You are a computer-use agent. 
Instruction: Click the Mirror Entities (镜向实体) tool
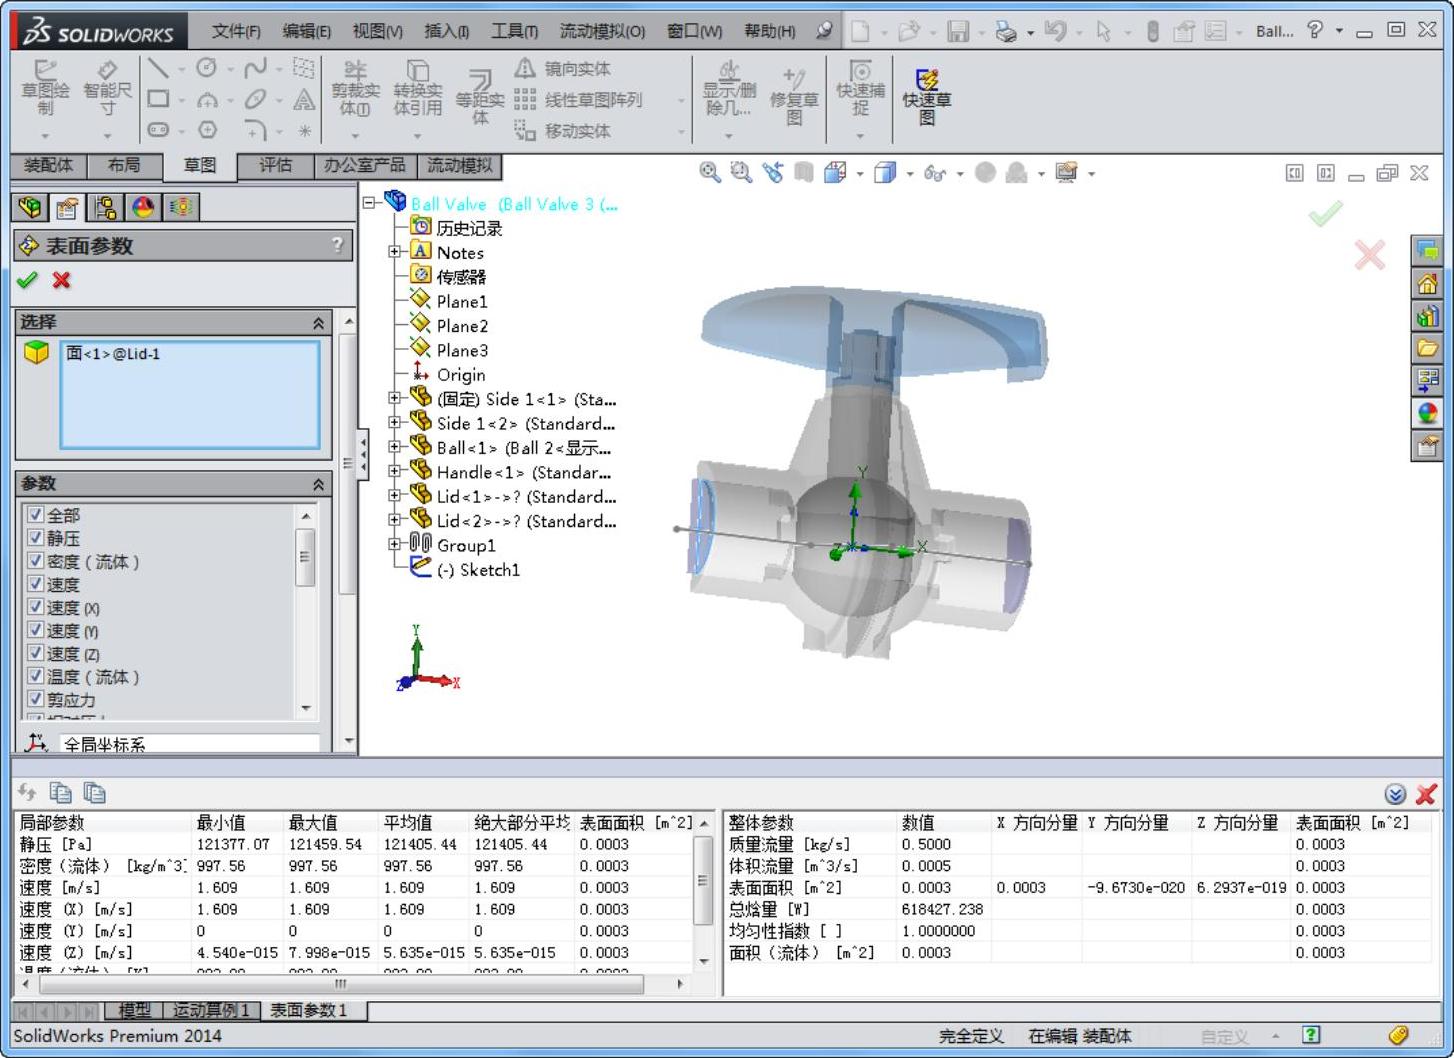tap(563, 69)
